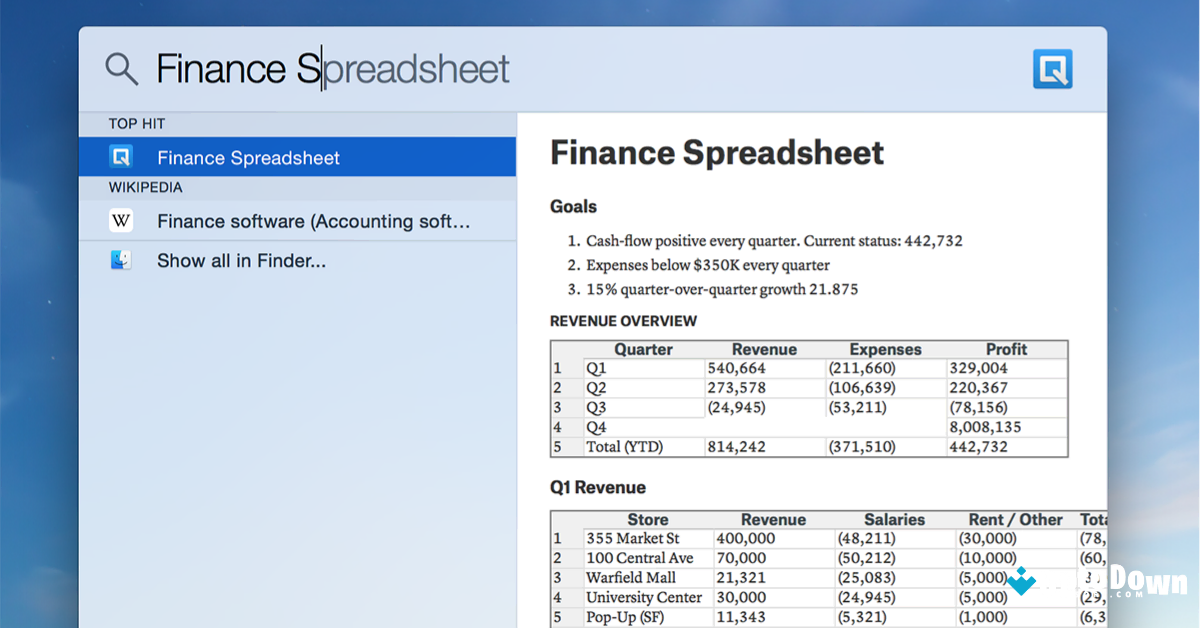Click the Wikipedia W icon

point(121,221)
